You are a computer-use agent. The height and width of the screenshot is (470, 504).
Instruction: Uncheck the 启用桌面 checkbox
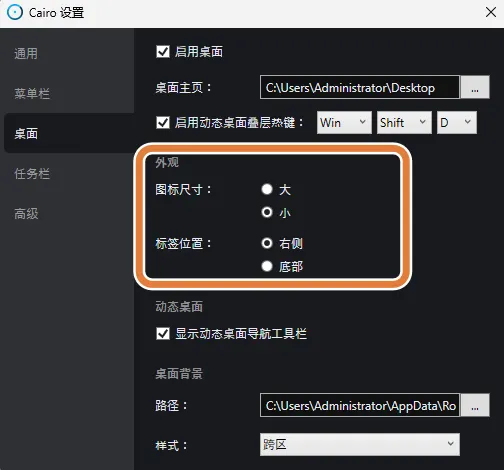click(163, 52)
